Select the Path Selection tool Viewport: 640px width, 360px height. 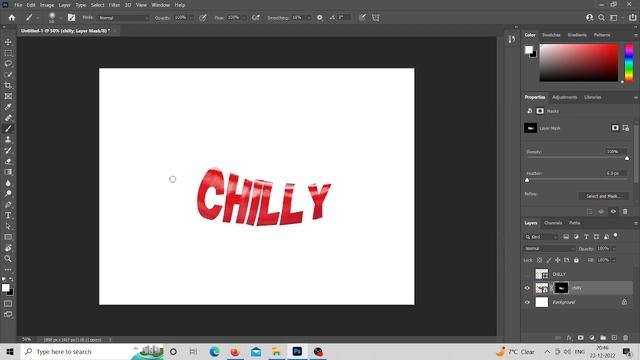tap(8, 226)
